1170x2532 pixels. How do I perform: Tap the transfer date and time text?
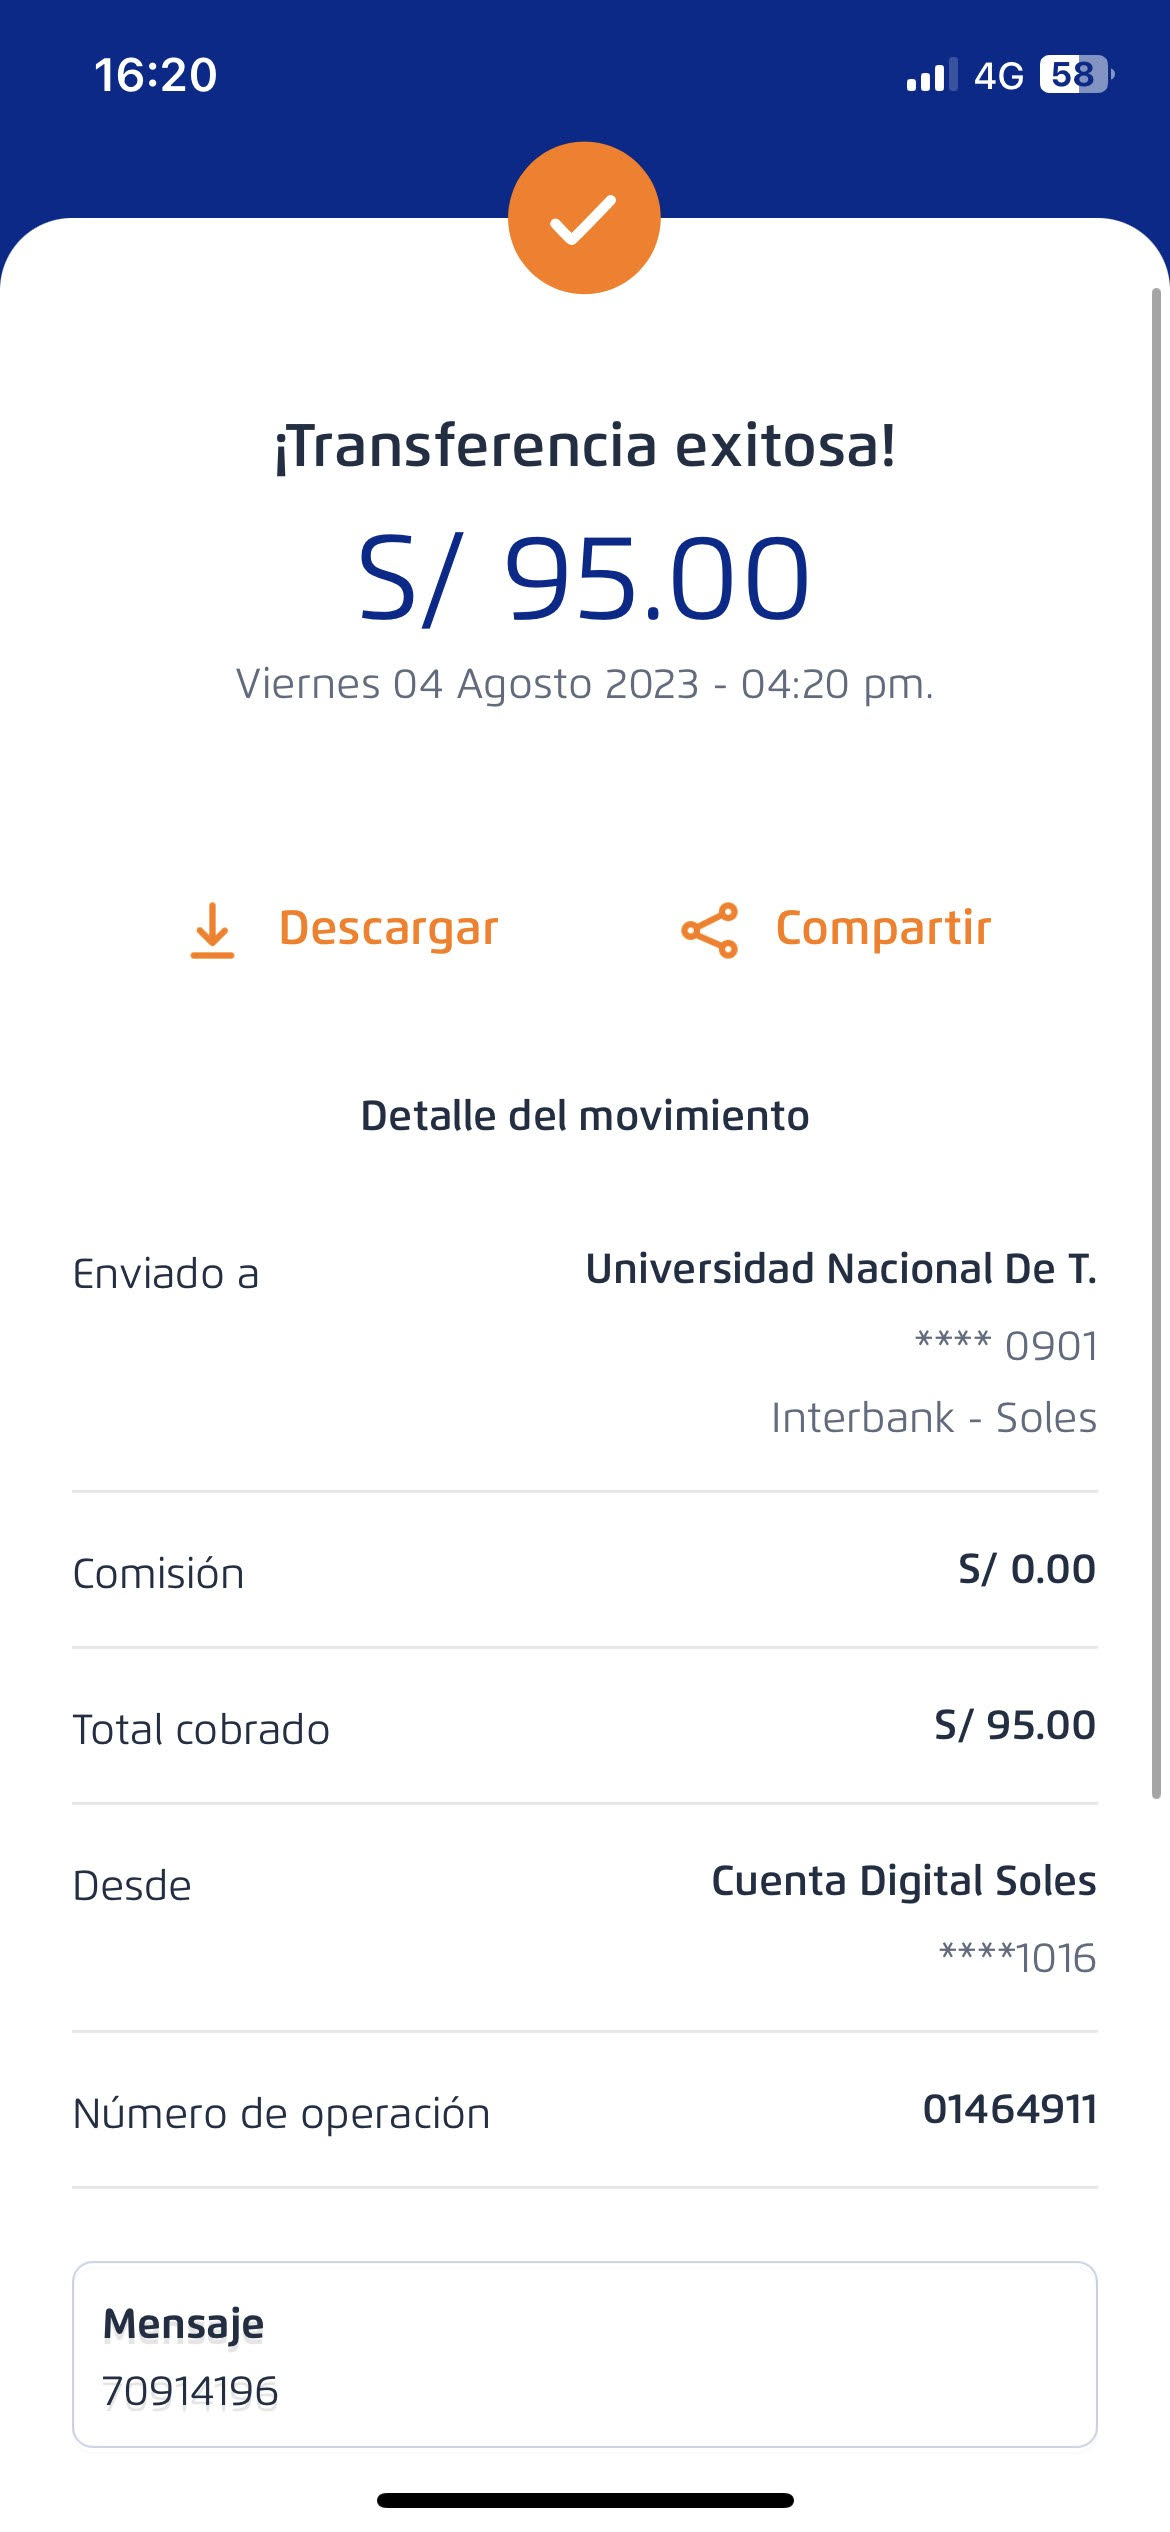585,685
